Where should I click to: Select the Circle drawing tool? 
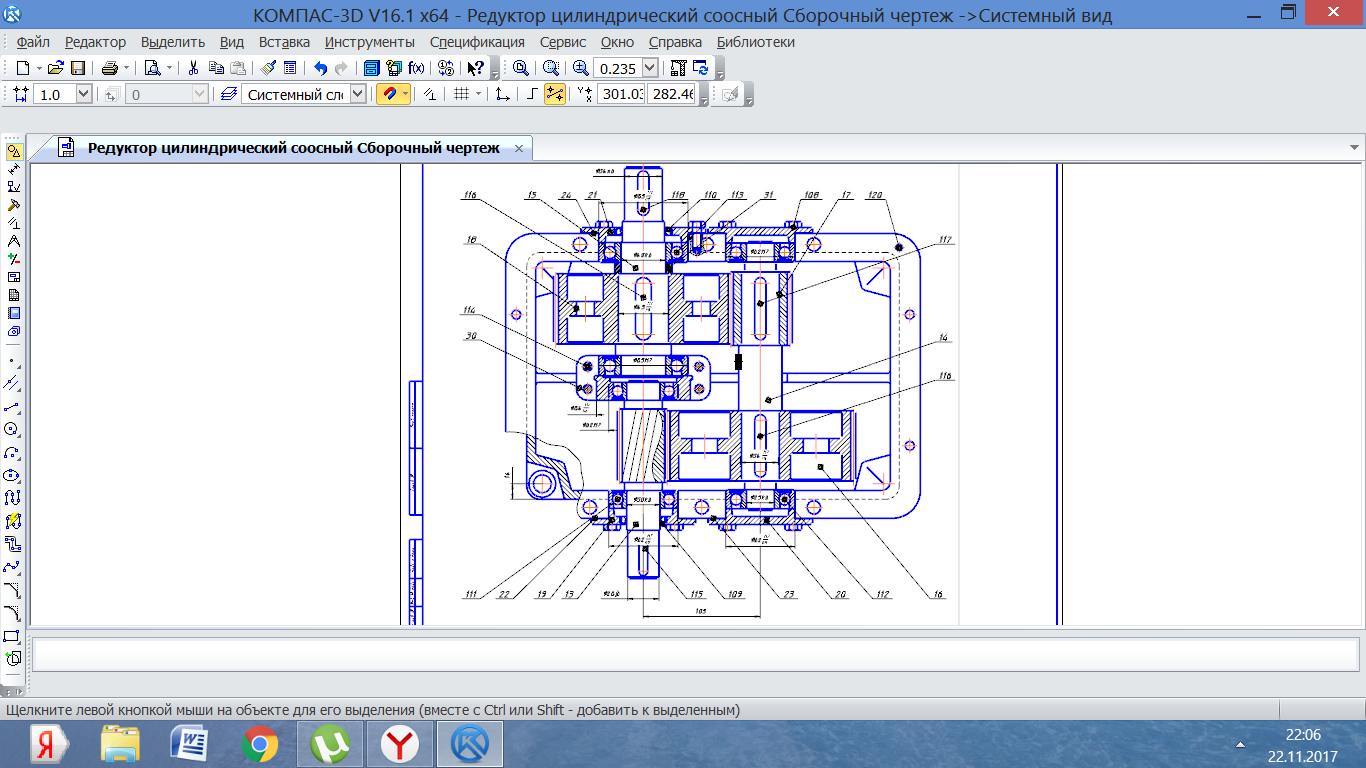tap(13, 429)
